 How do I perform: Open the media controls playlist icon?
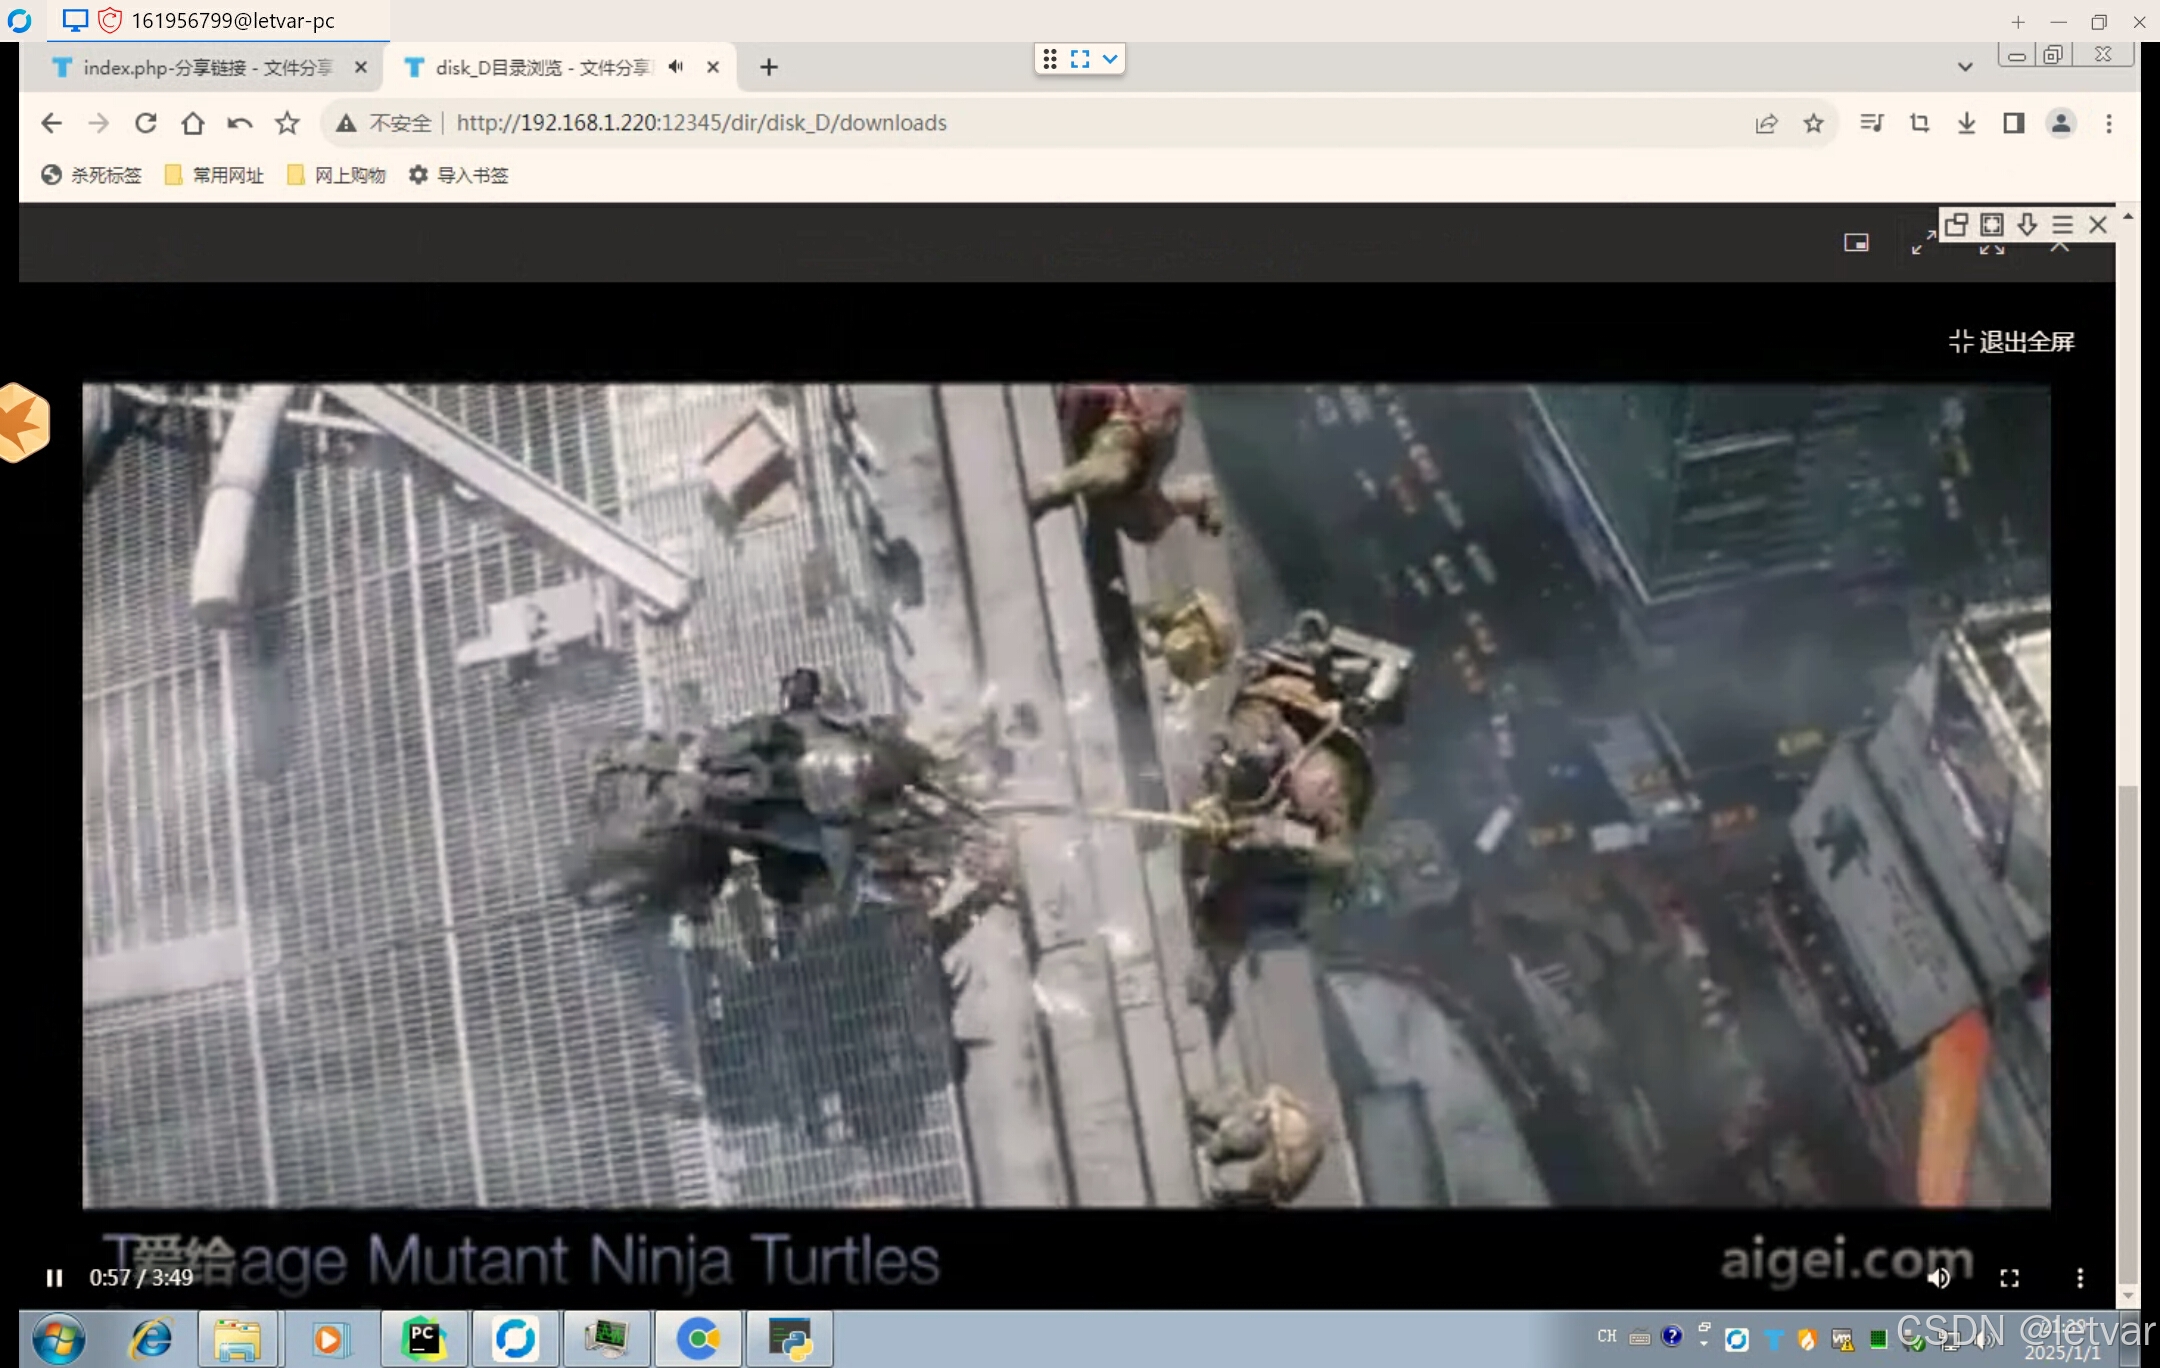tap(1871, 123)
